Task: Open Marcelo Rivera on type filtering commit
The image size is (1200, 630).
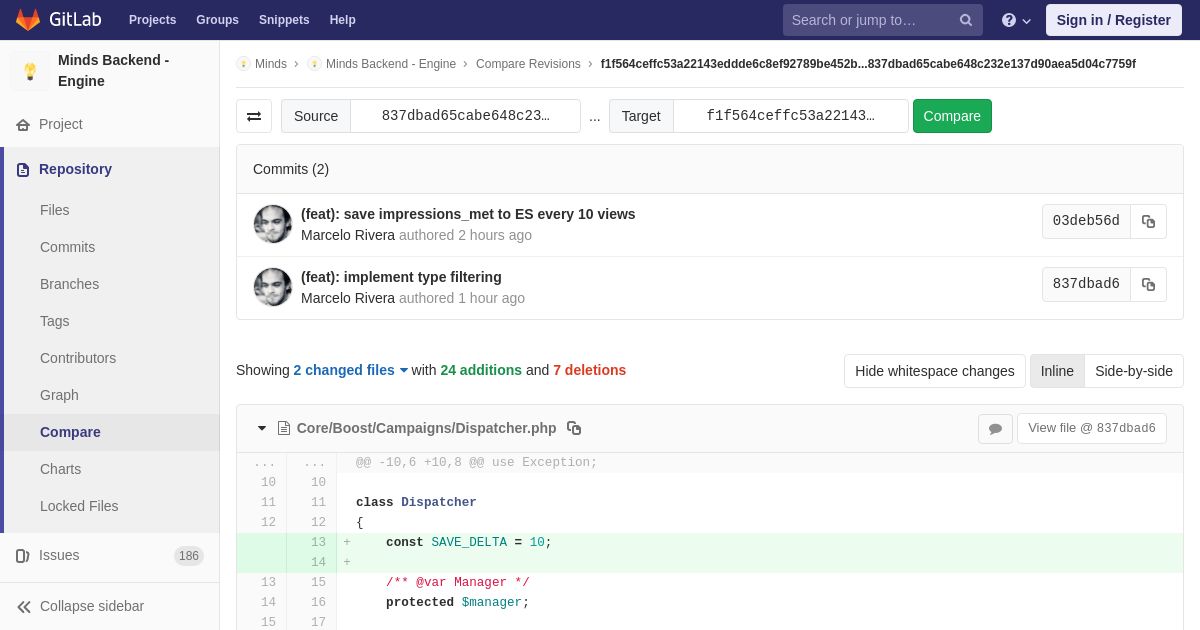Action: [x=348, y=298]
